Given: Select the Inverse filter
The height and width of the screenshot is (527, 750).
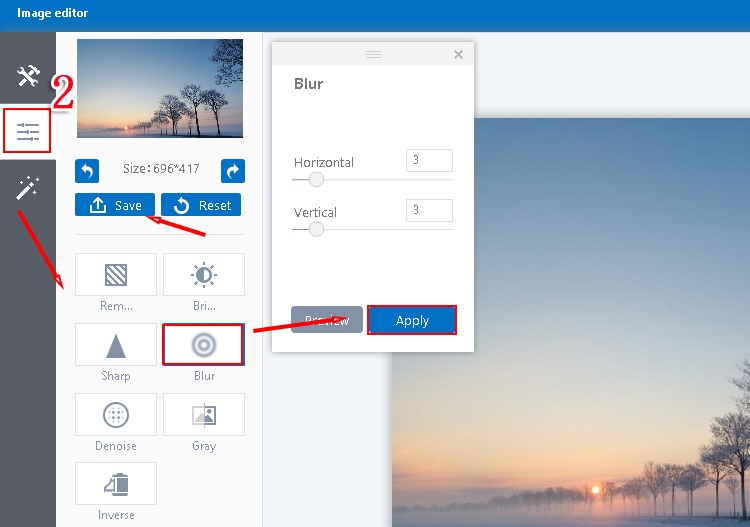Looking at the screenshot, I should coord(116,483).
